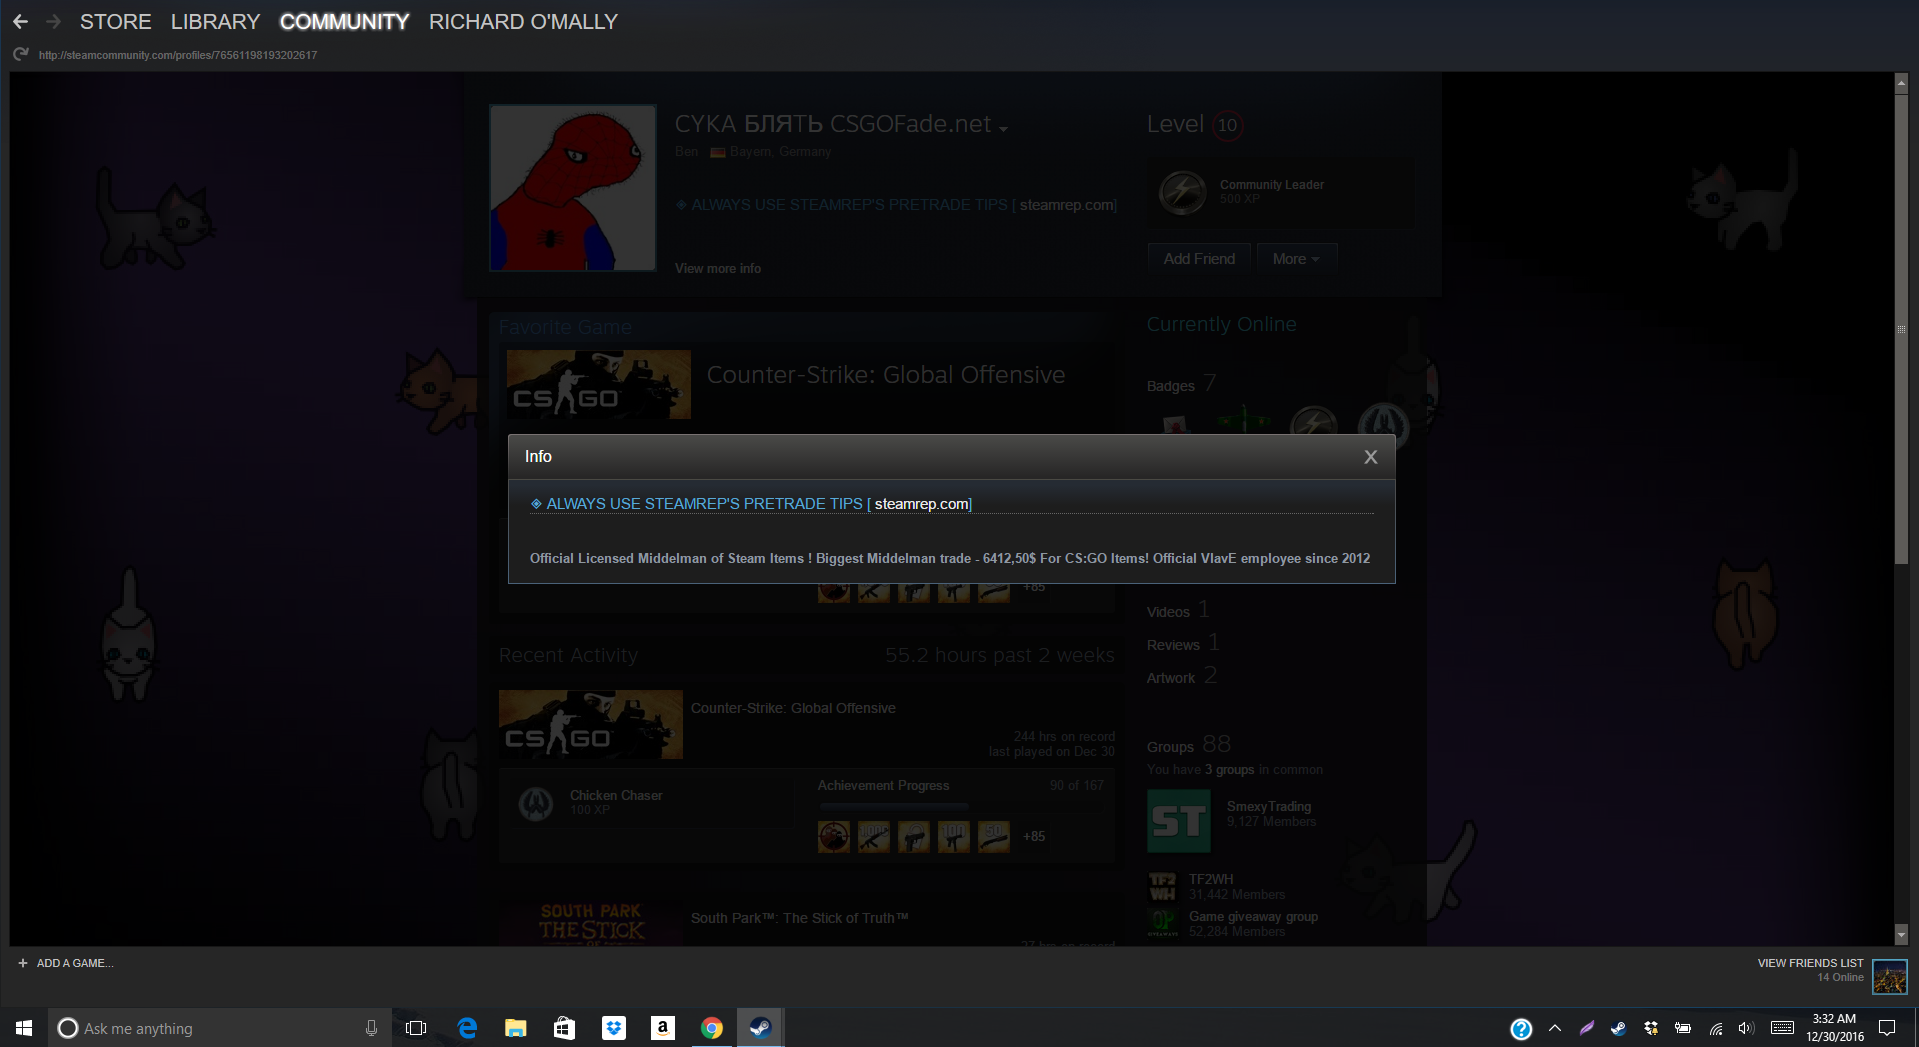Show hidden system tray icons

click(x=1554, y=1028)
